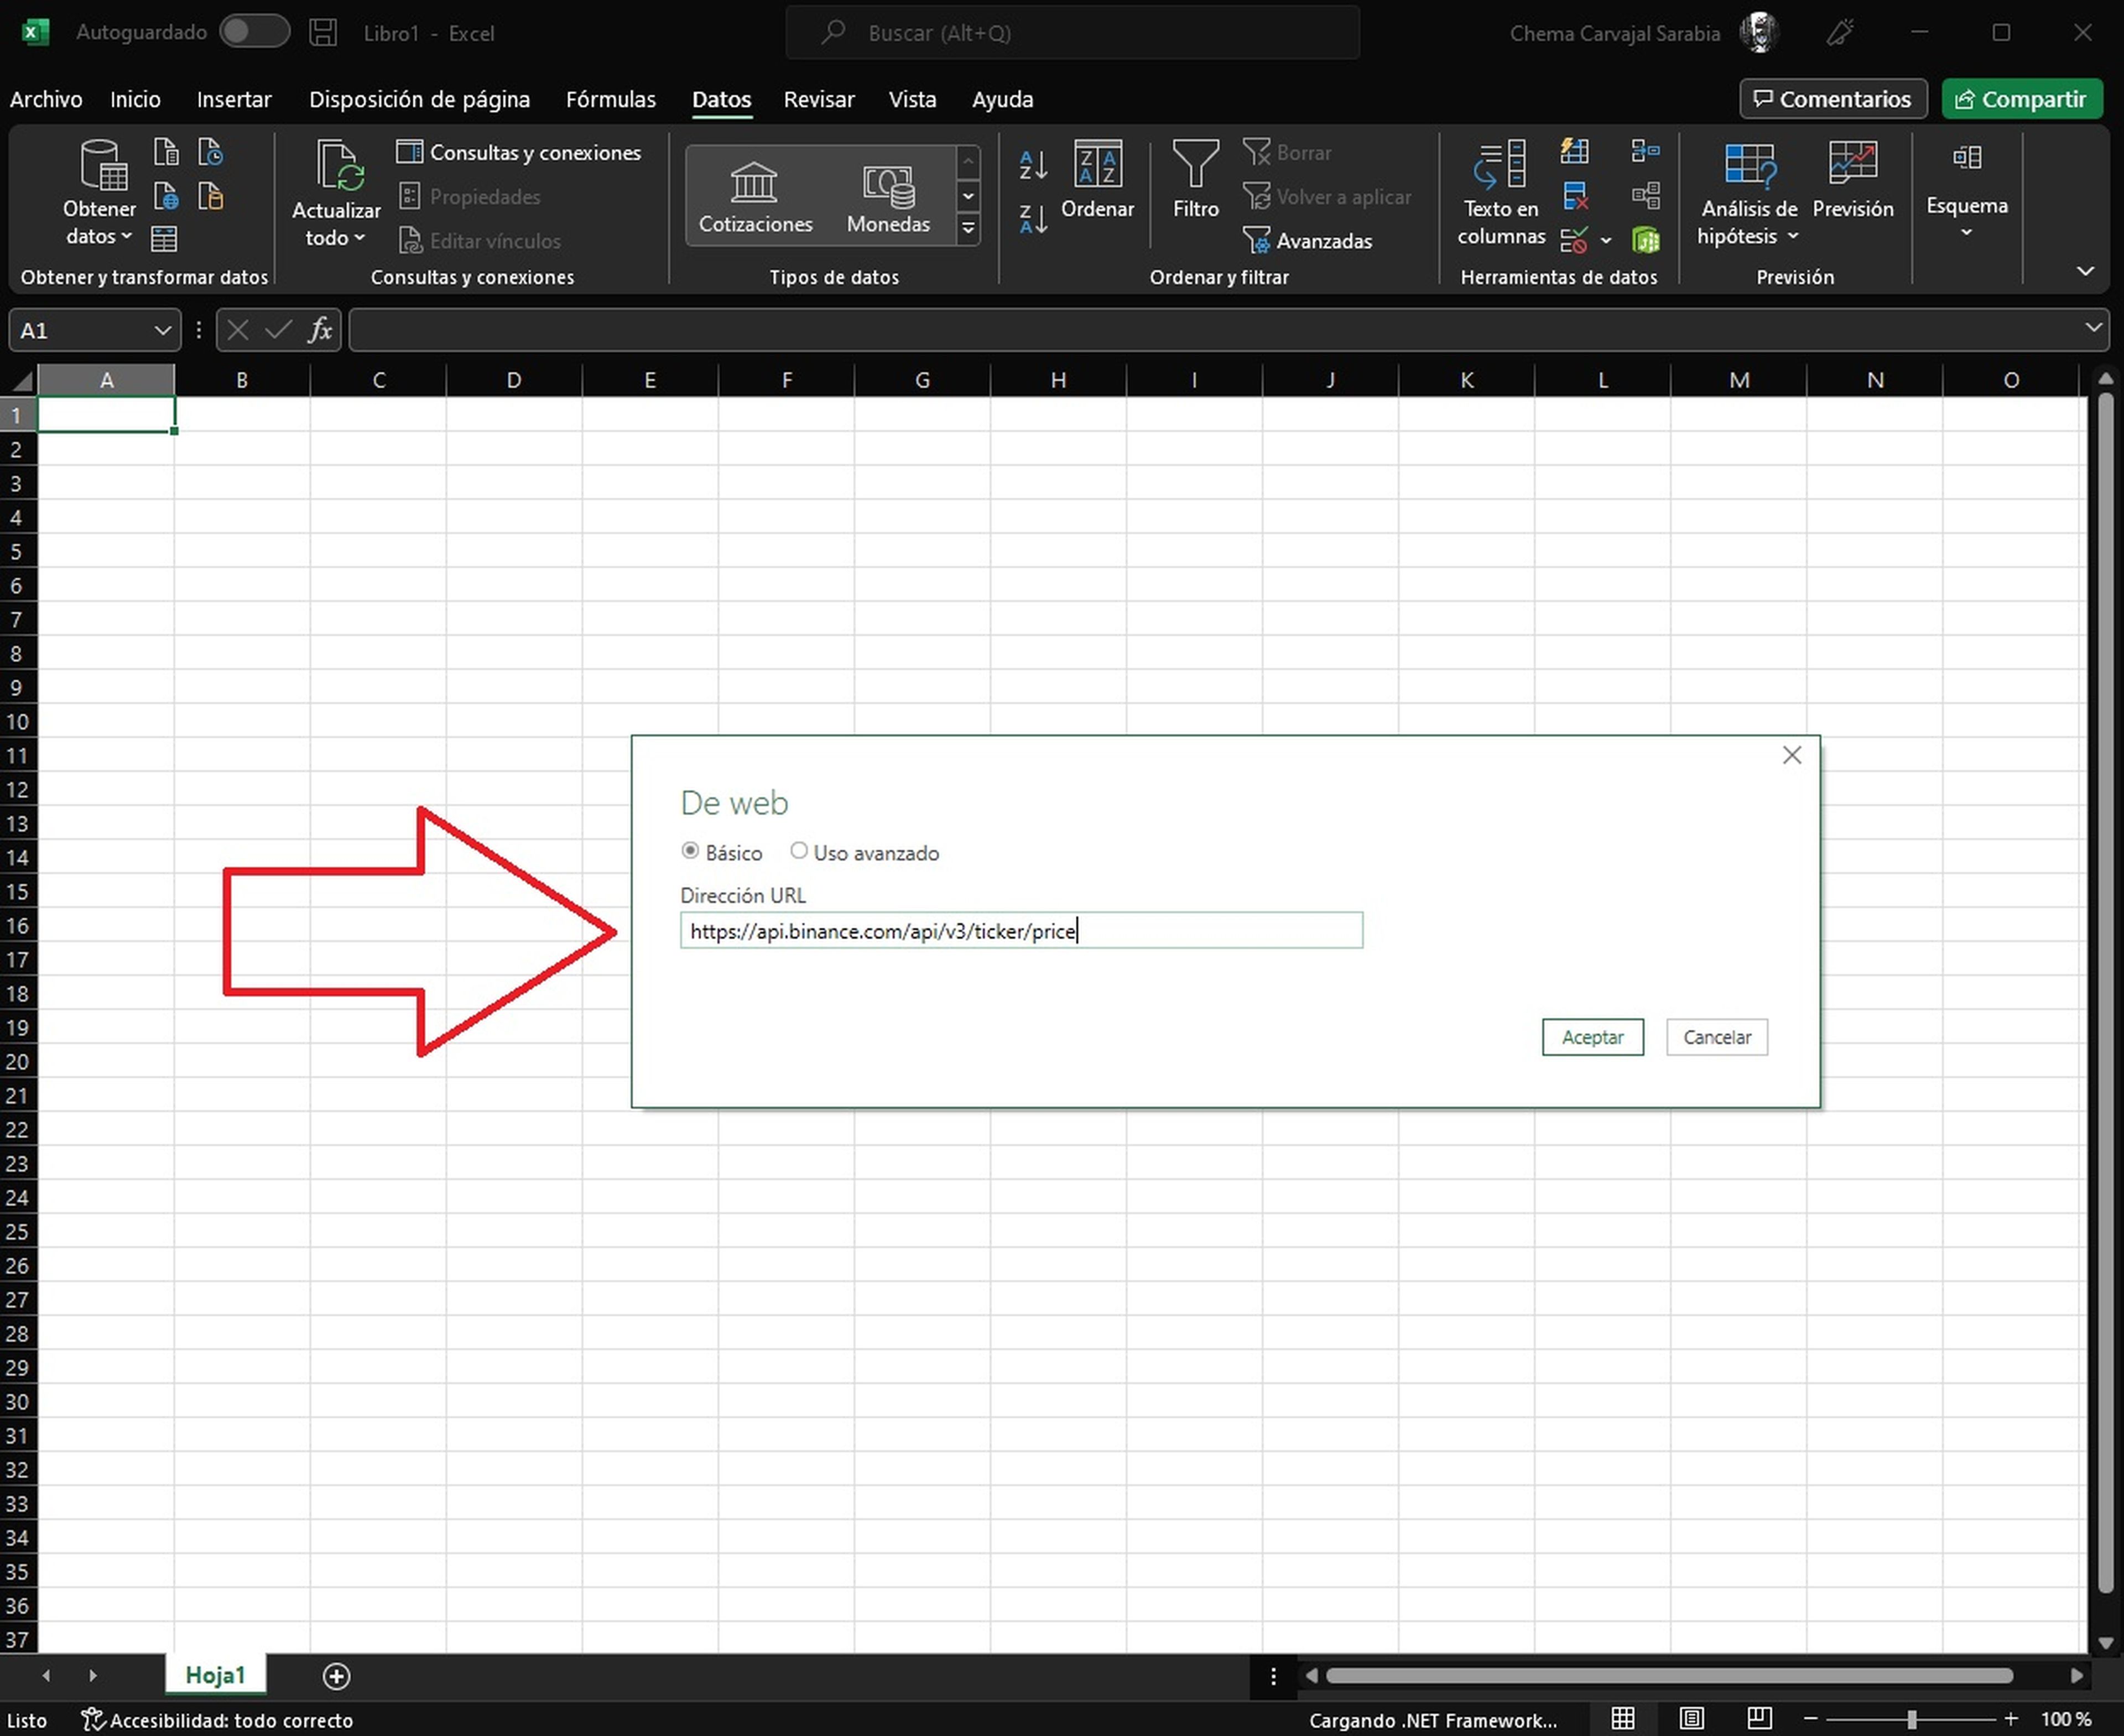Switch to the Revisar tab

pos(819,99)
